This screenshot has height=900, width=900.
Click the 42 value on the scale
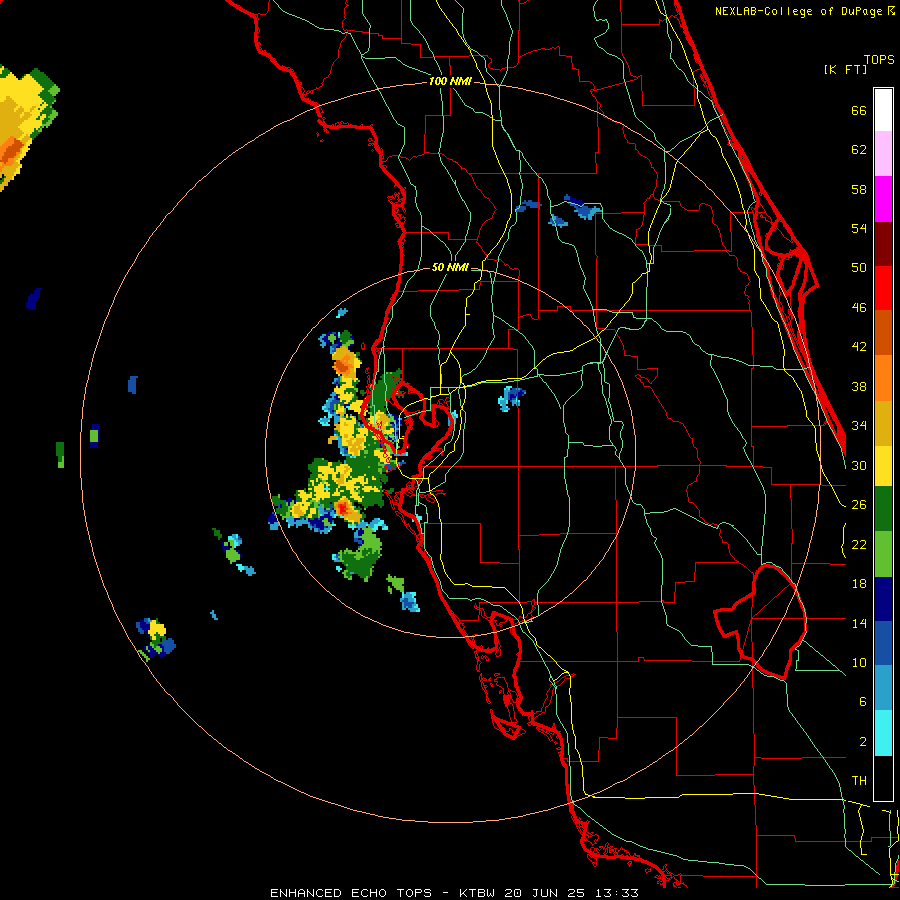click(859, 347)
